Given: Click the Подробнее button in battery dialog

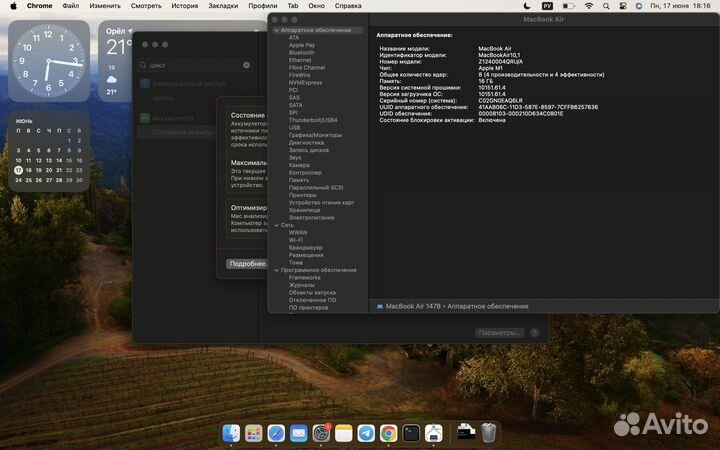Looking at the screenshot, I should coord(247,264).
